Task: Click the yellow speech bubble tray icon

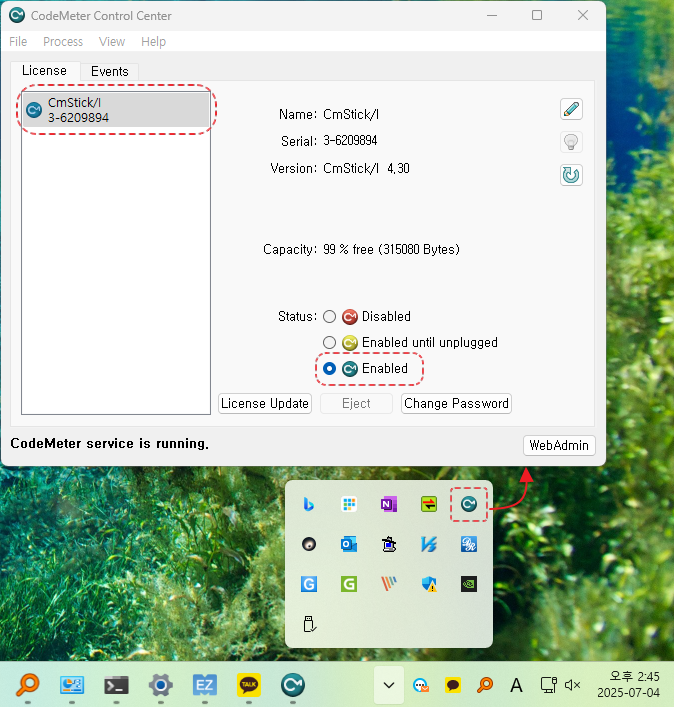Action: tap(453, 685)
